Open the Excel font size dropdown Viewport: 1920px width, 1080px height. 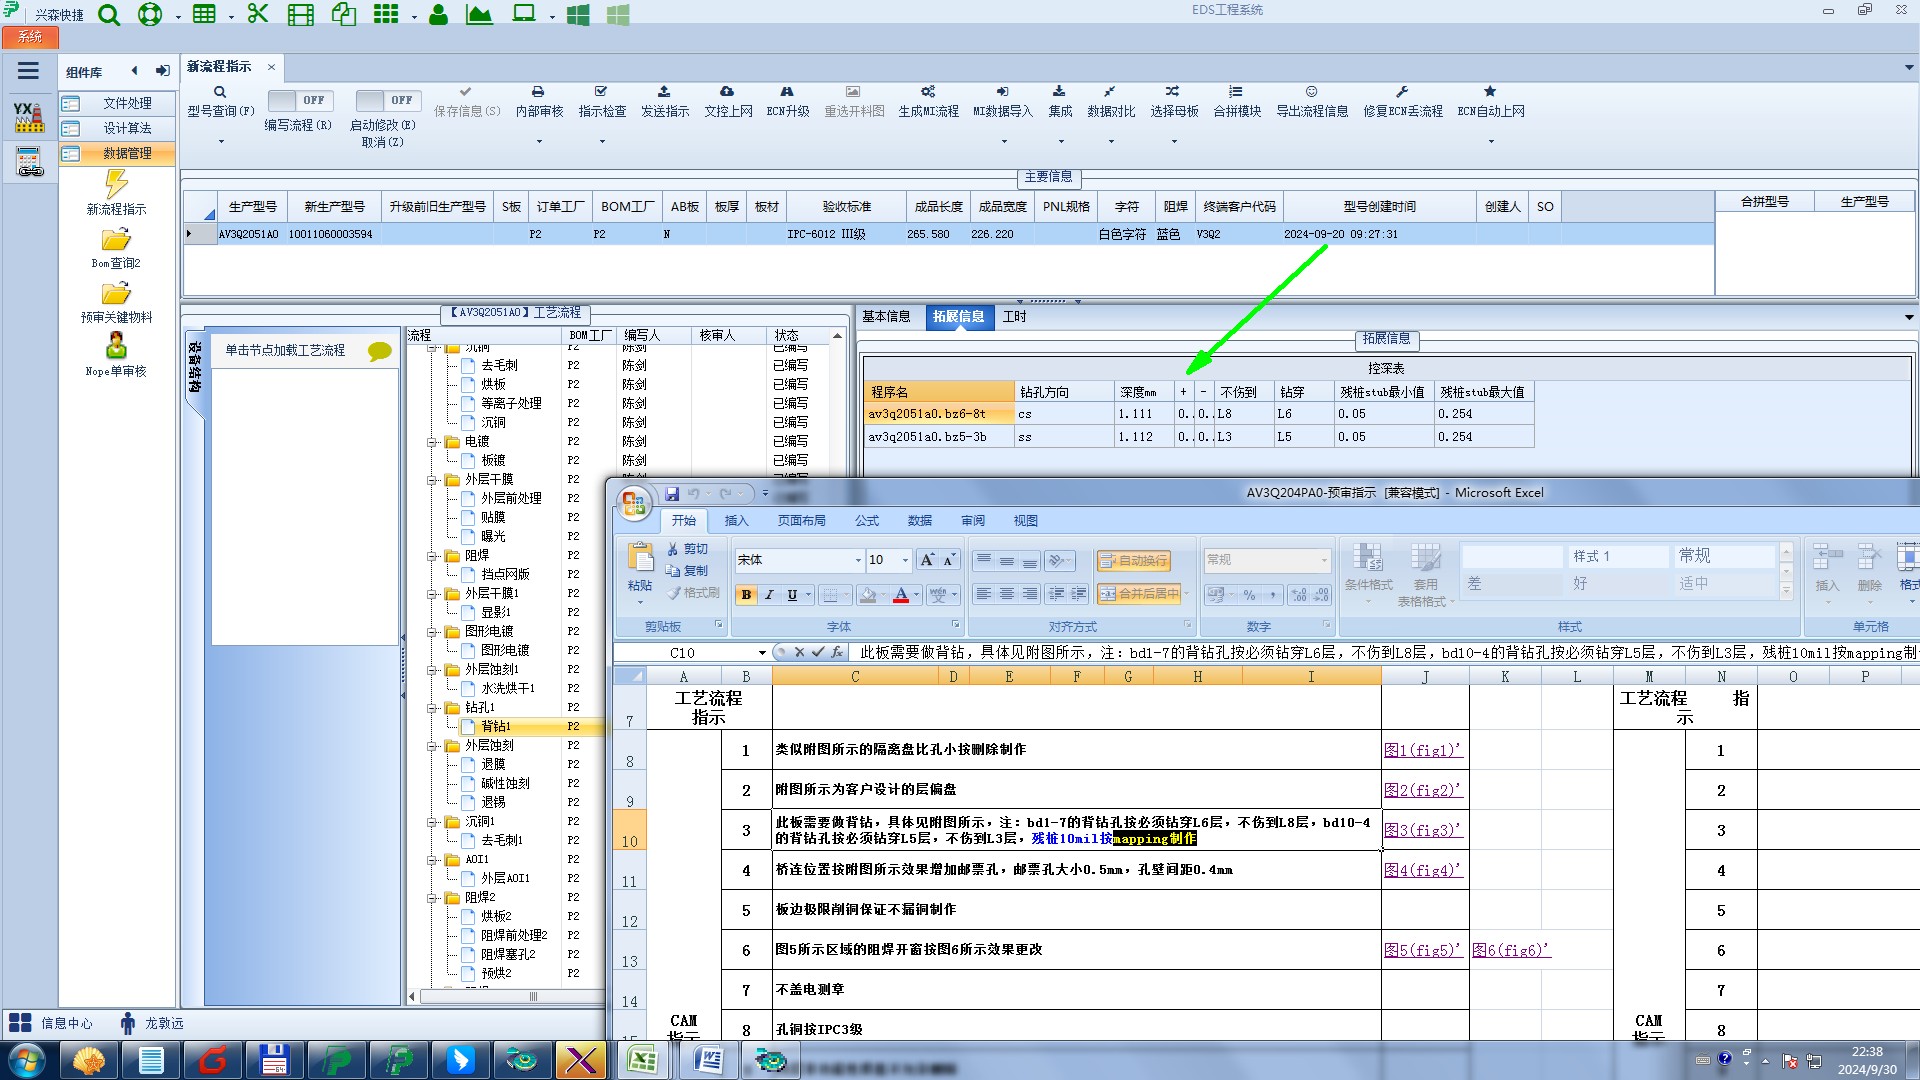coord(905,560)
